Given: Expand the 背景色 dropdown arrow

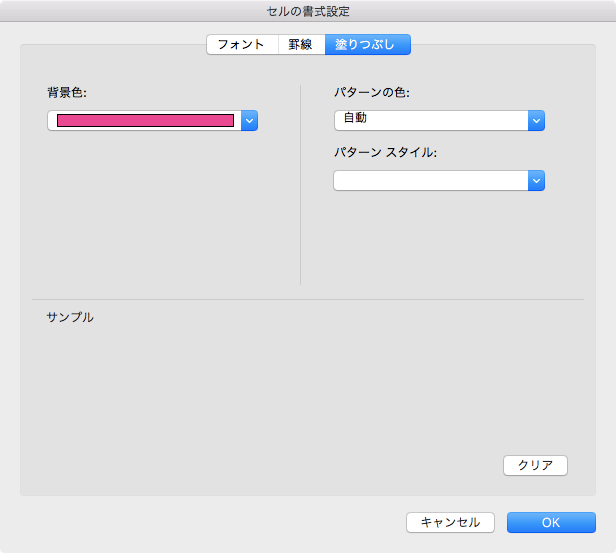Looking at the screenshot, I should coord(250,121).
